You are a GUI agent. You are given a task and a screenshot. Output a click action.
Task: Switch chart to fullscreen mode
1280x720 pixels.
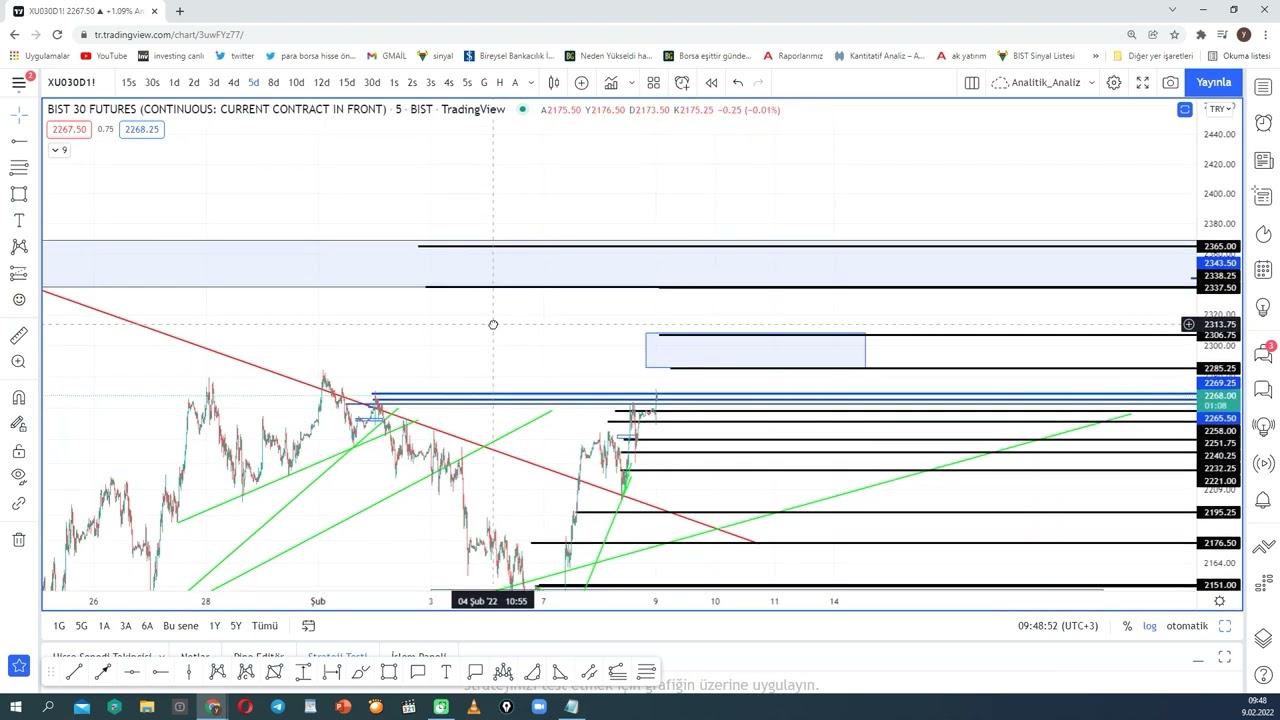click(1143, 82)
